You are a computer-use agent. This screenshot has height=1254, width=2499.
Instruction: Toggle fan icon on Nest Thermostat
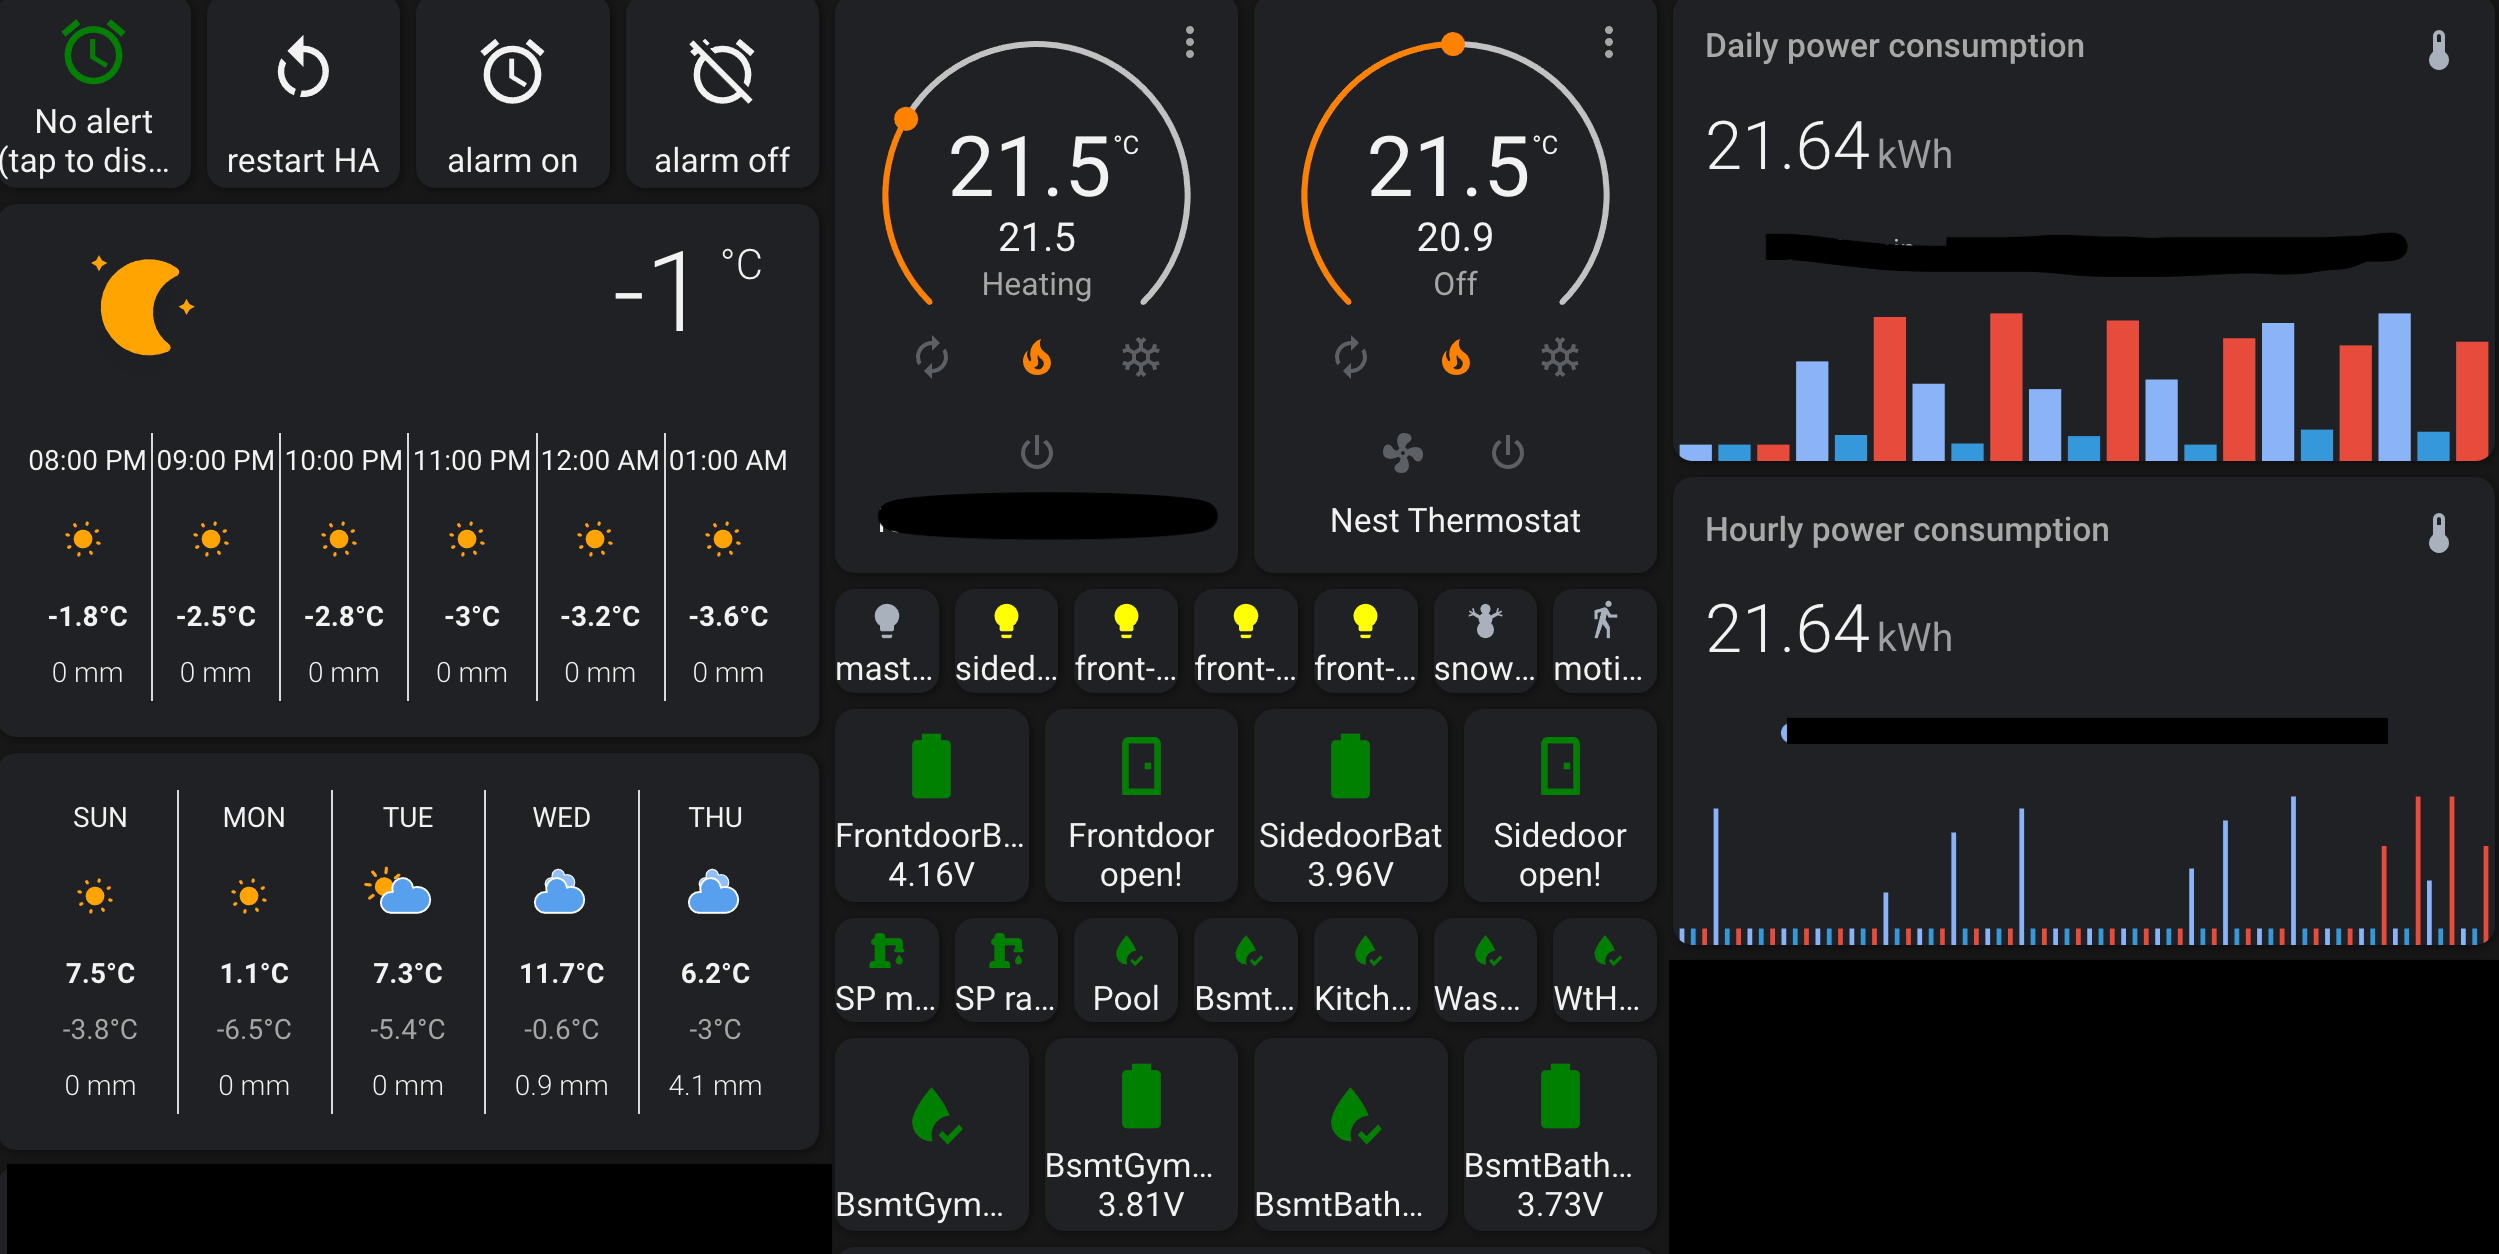pos(1402,453)
